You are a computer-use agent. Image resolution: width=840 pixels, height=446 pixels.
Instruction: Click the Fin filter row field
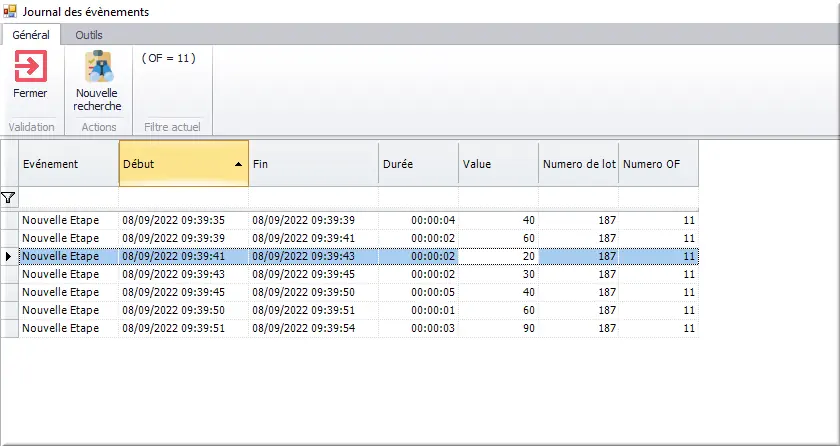coord(313,198)
